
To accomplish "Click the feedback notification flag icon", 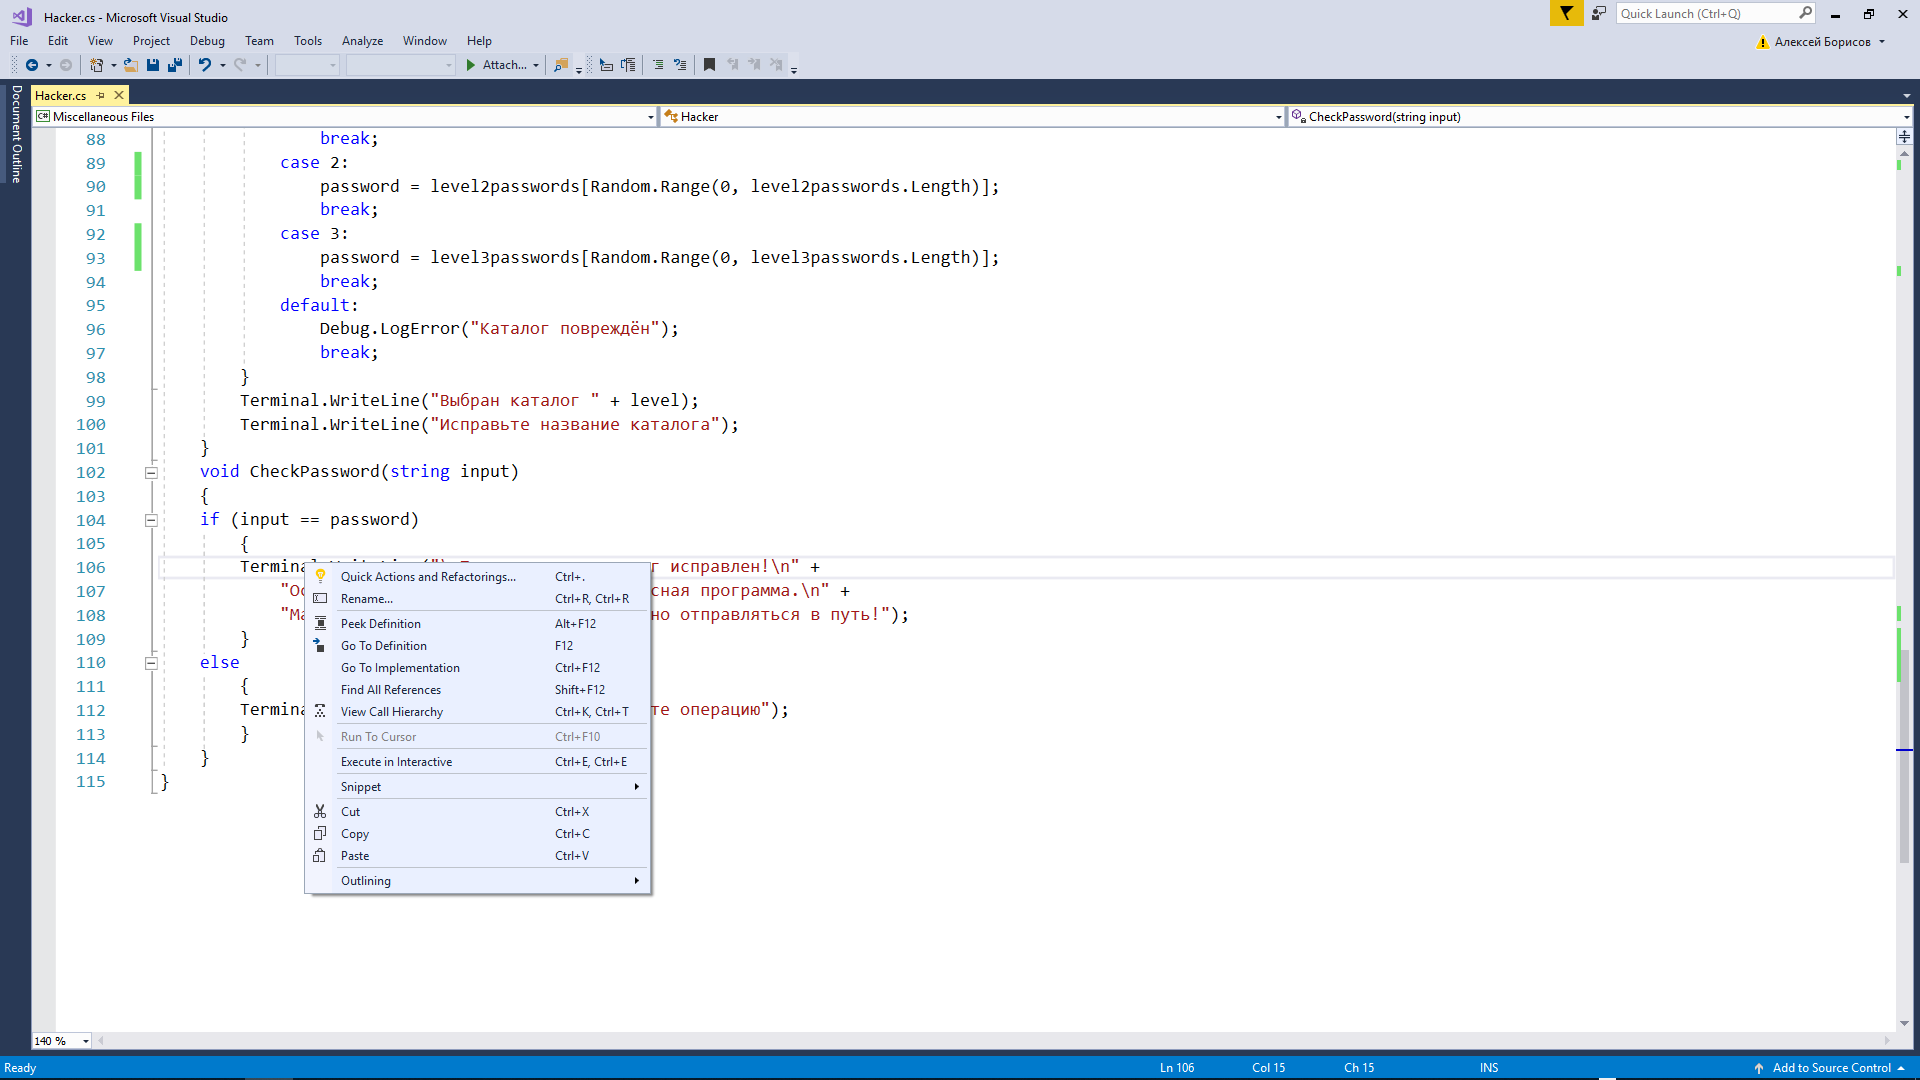I will [x=1566, y=13].
